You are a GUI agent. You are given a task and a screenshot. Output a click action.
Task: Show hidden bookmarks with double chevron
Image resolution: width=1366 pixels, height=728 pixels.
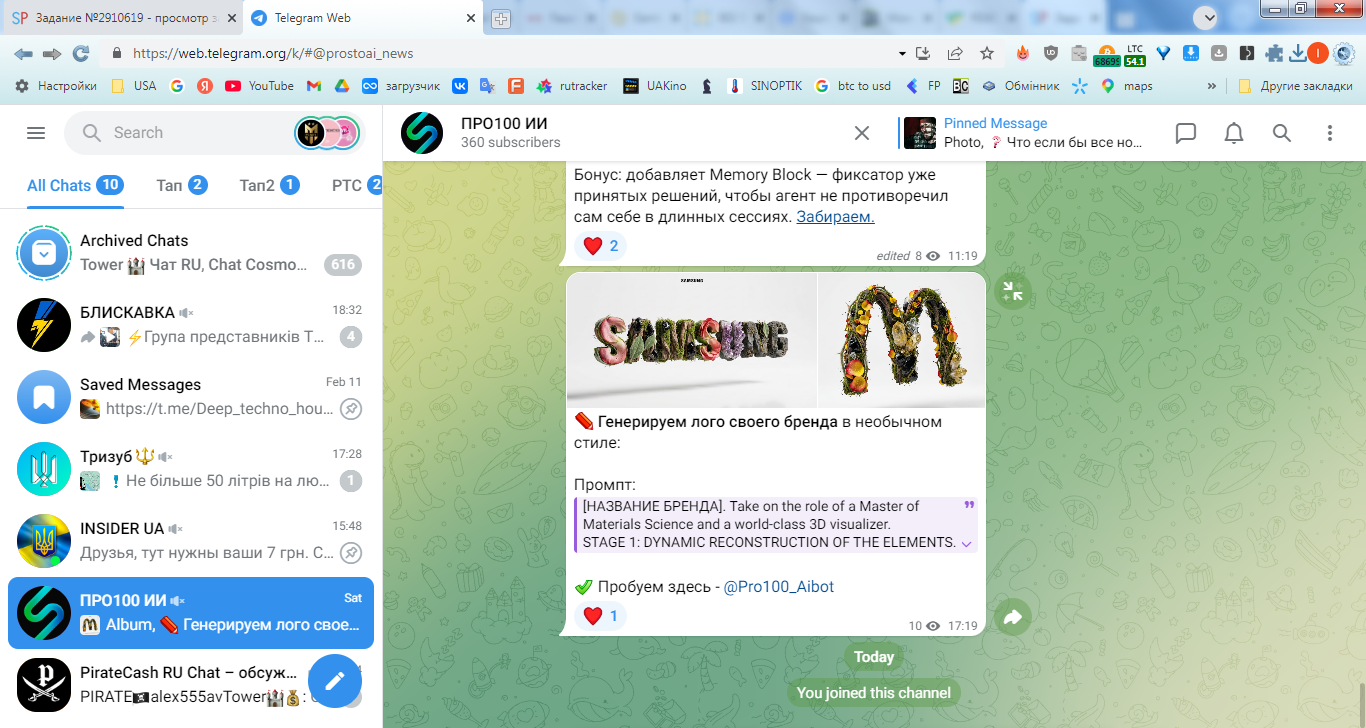pos(1213,86)
